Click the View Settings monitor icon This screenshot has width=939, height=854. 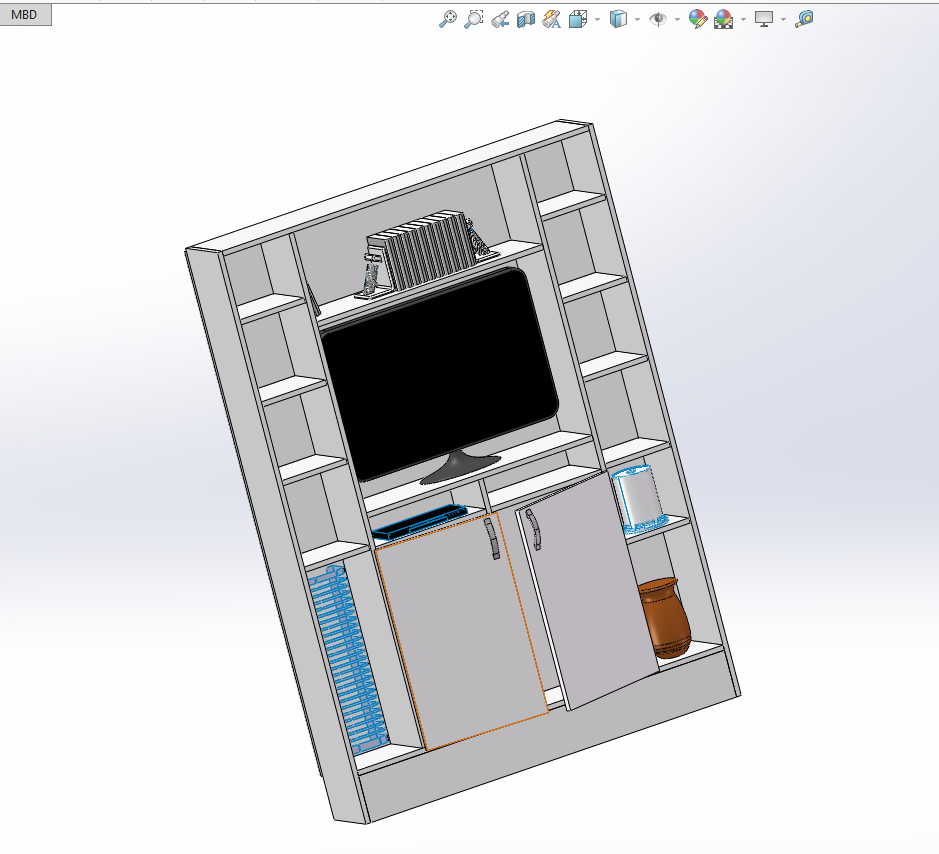(x=764, y=20)
